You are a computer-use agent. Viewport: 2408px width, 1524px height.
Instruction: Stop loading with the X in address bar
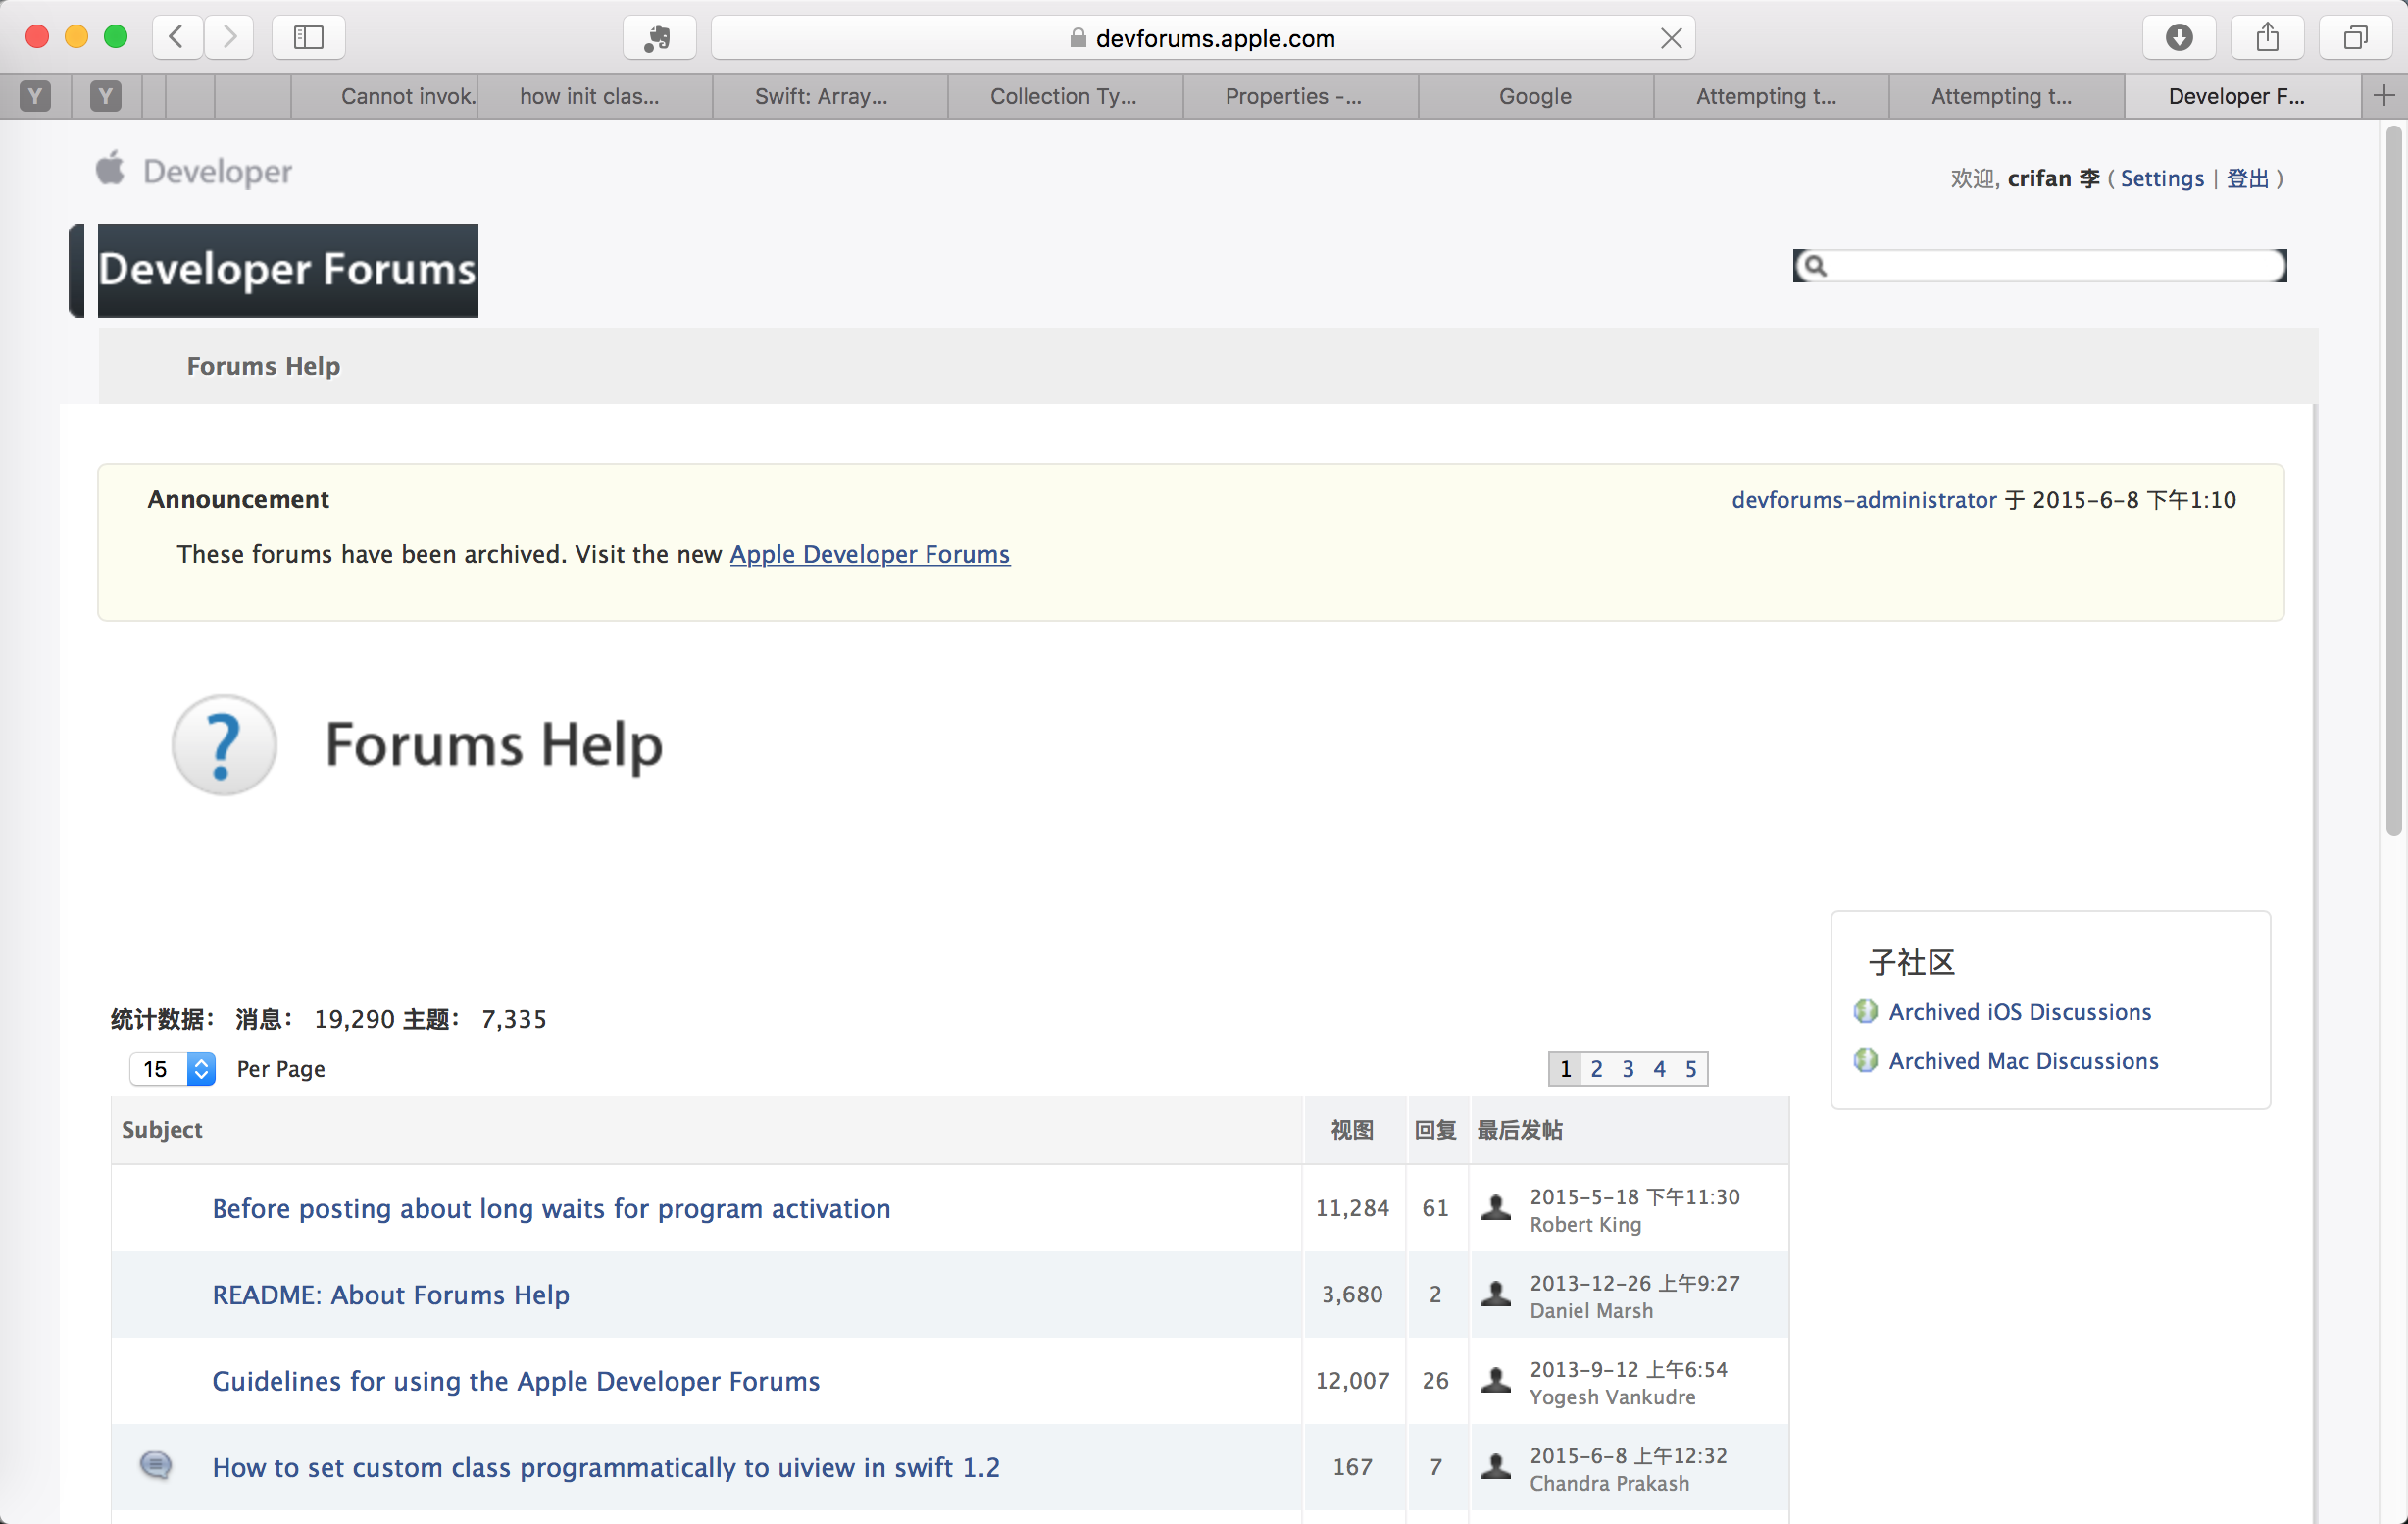[1671, 38]
